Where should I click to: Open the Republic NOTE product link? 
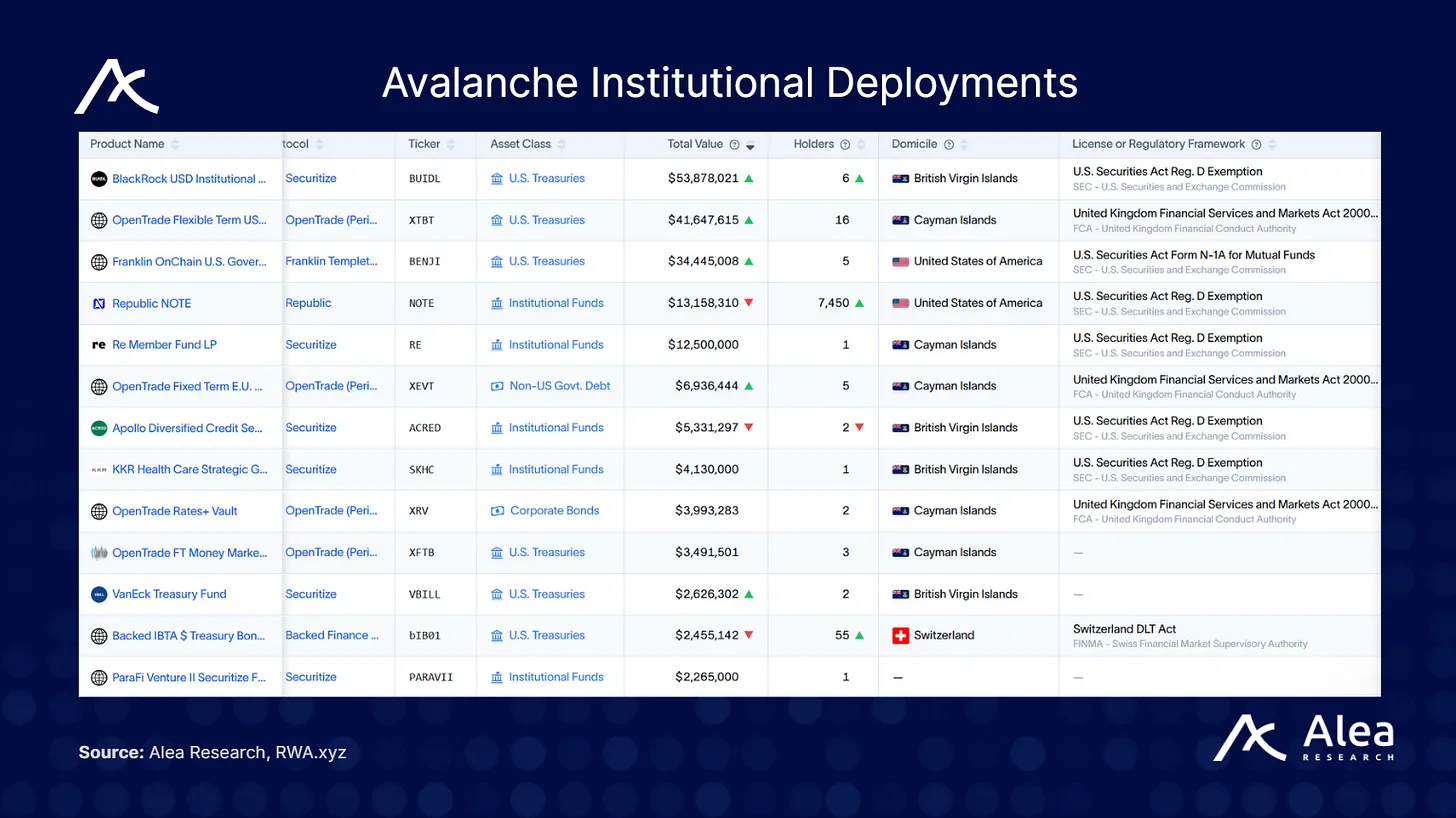(151, 303)
